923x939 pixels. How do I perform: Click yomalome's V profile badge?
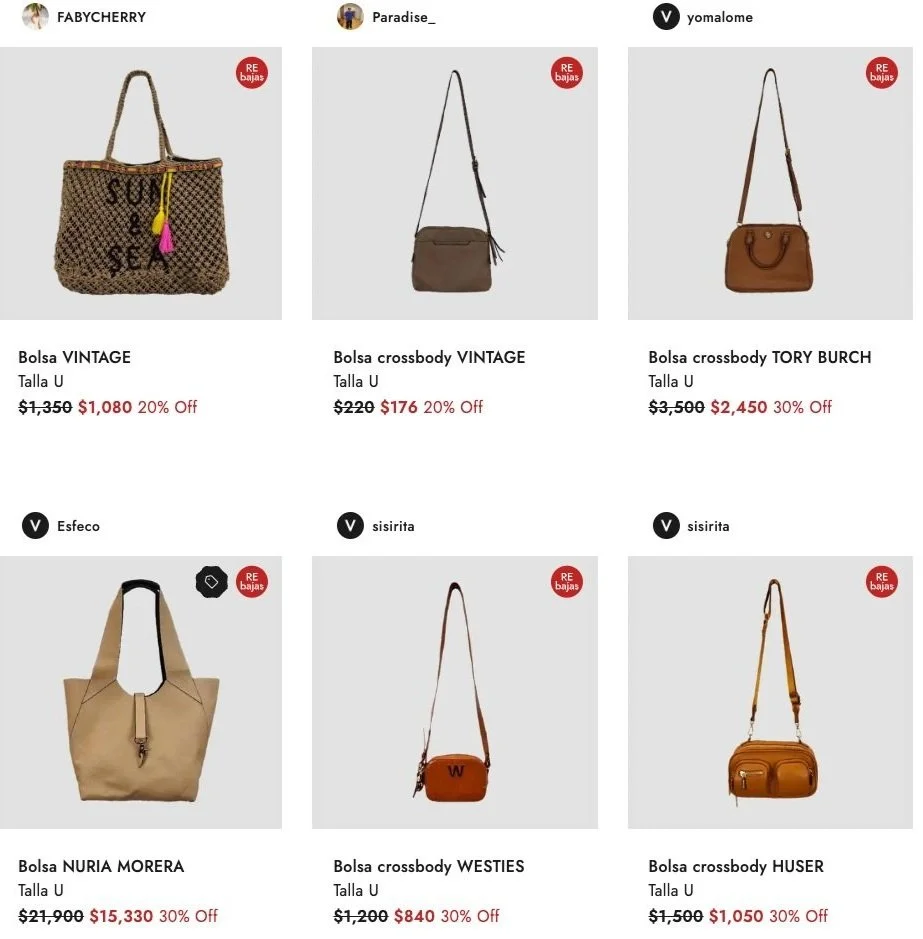pyautogui.click(x=666, y=17)
